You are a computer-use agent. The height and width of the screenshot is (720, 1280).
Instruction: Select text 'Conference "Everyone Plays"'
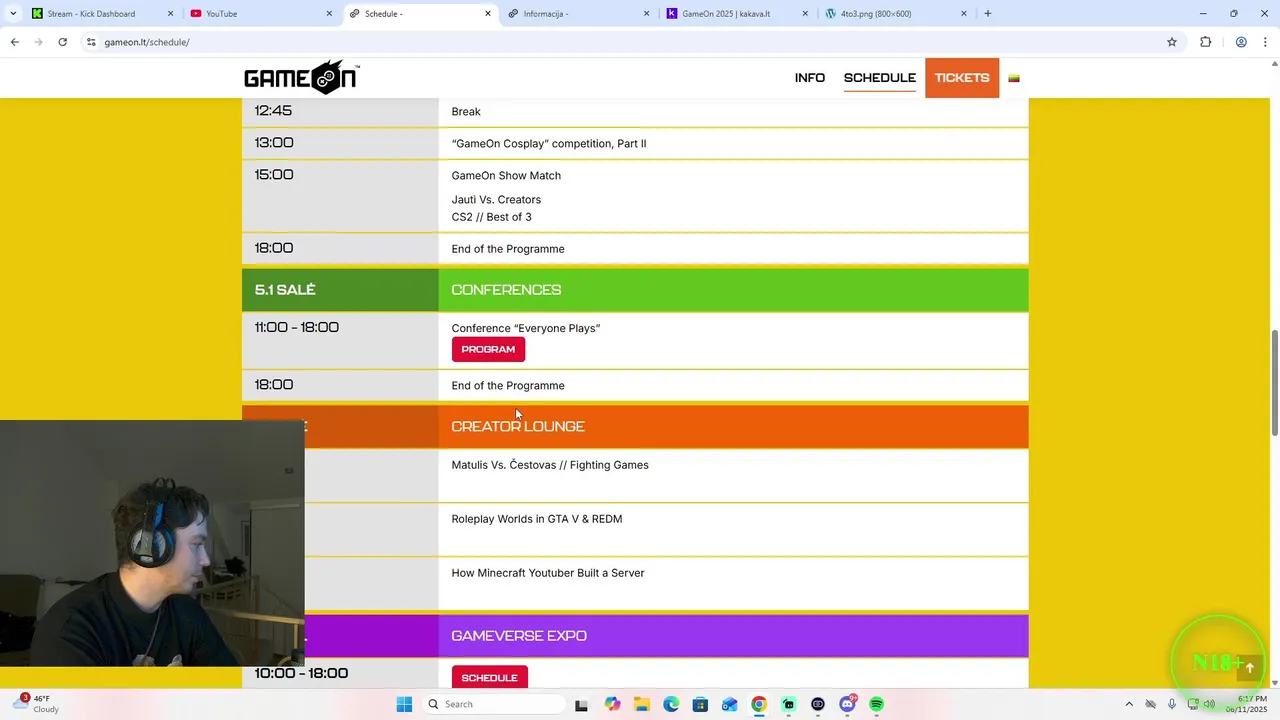click(x=526, y=328)
